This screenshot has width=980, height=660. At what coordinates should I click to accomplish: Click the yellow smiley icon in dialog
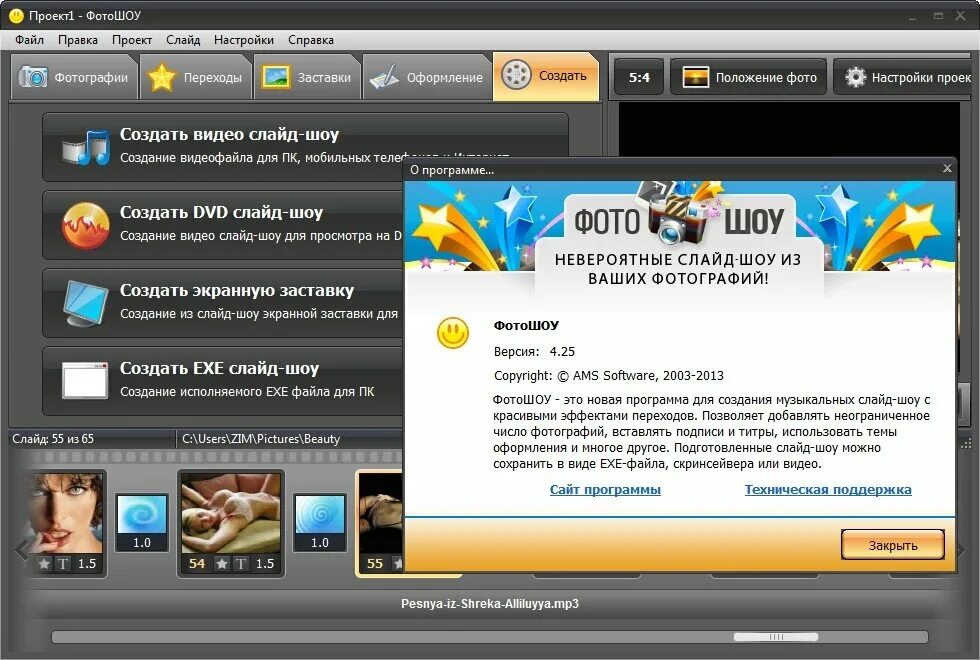click(x=452, y=332)
